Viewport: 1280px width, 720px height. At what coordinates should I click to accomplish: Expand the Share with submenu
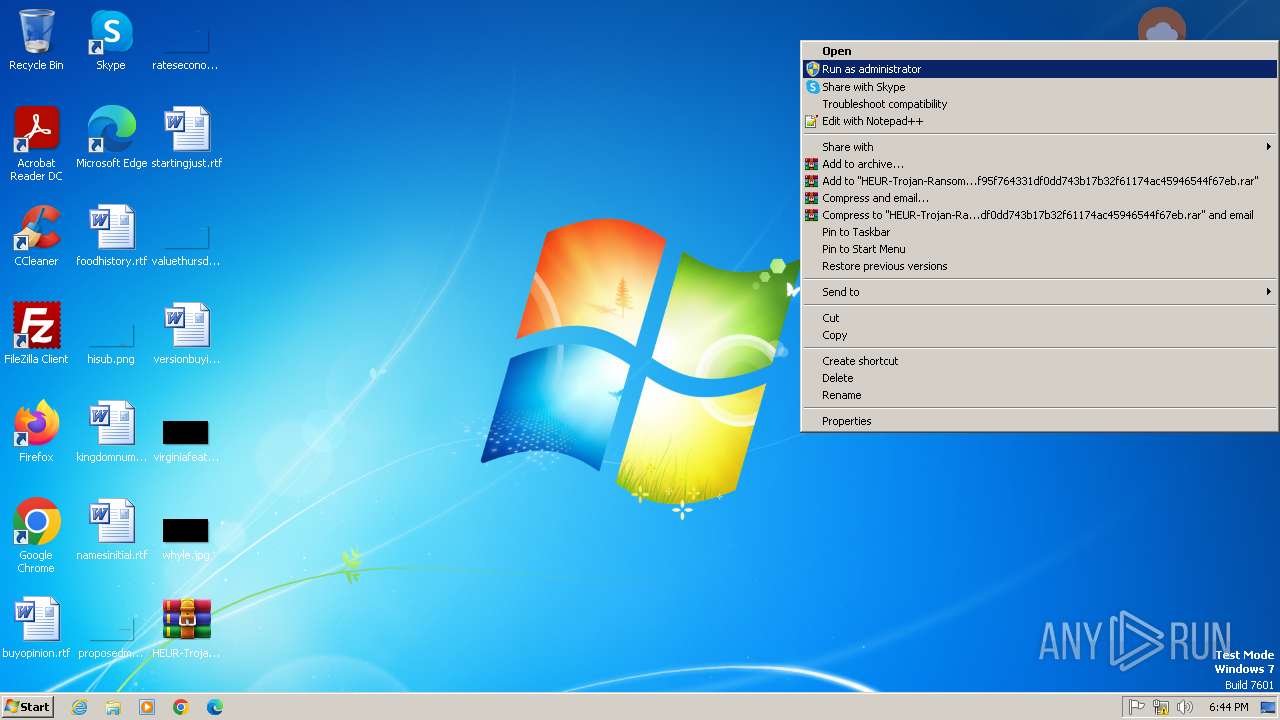(1040, 147)
